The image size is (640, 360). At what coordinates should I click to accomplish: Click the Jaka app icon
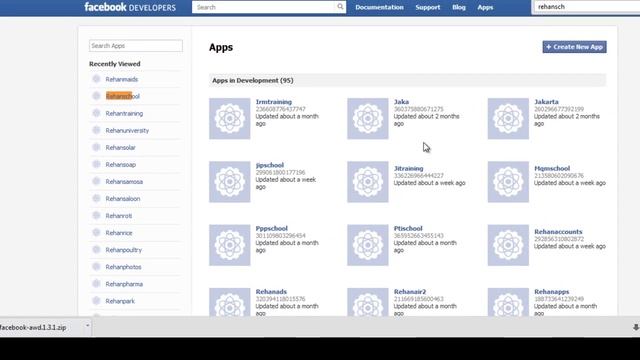[x=368, y=118]
